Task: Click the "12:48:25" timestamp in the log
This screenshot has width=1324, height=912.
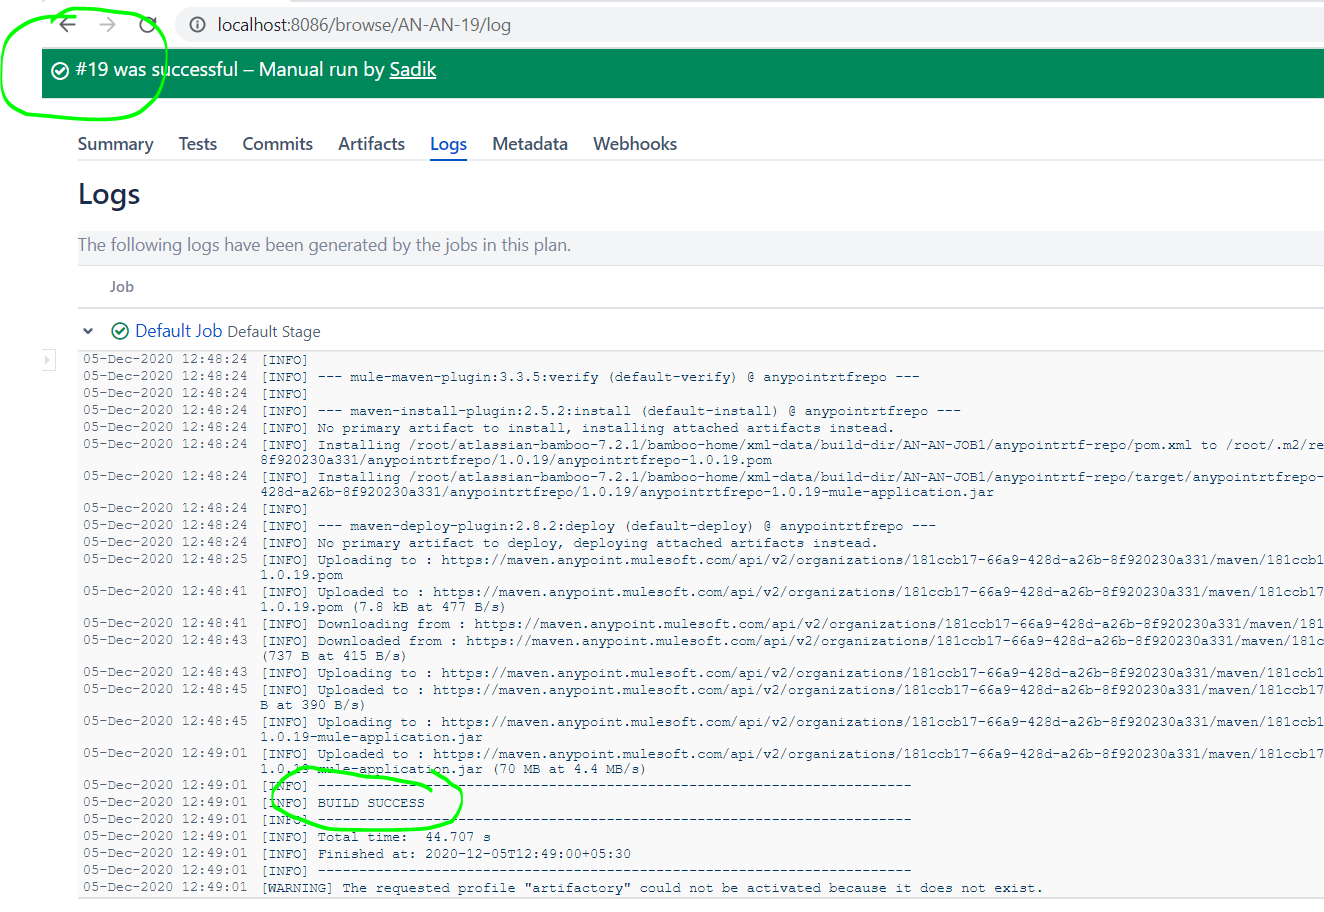Action: coord(214,559)
